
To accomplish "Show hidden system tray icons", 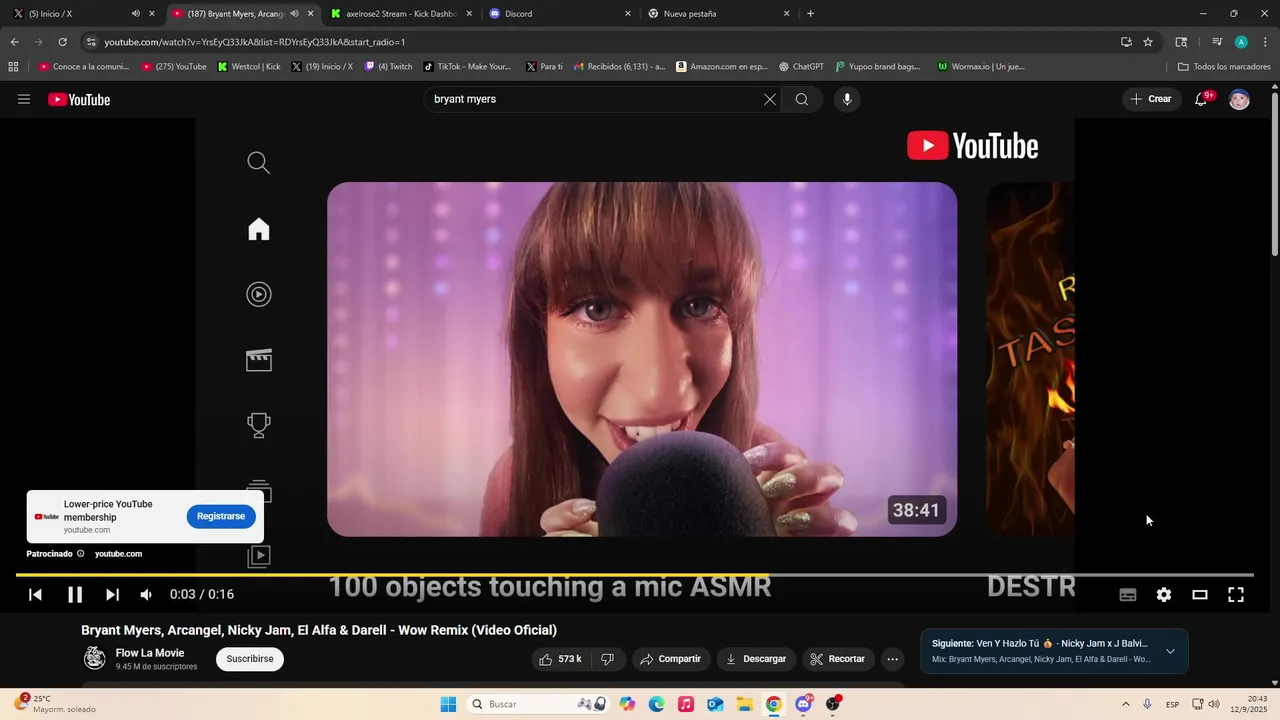I will (x=1126, y=704).
